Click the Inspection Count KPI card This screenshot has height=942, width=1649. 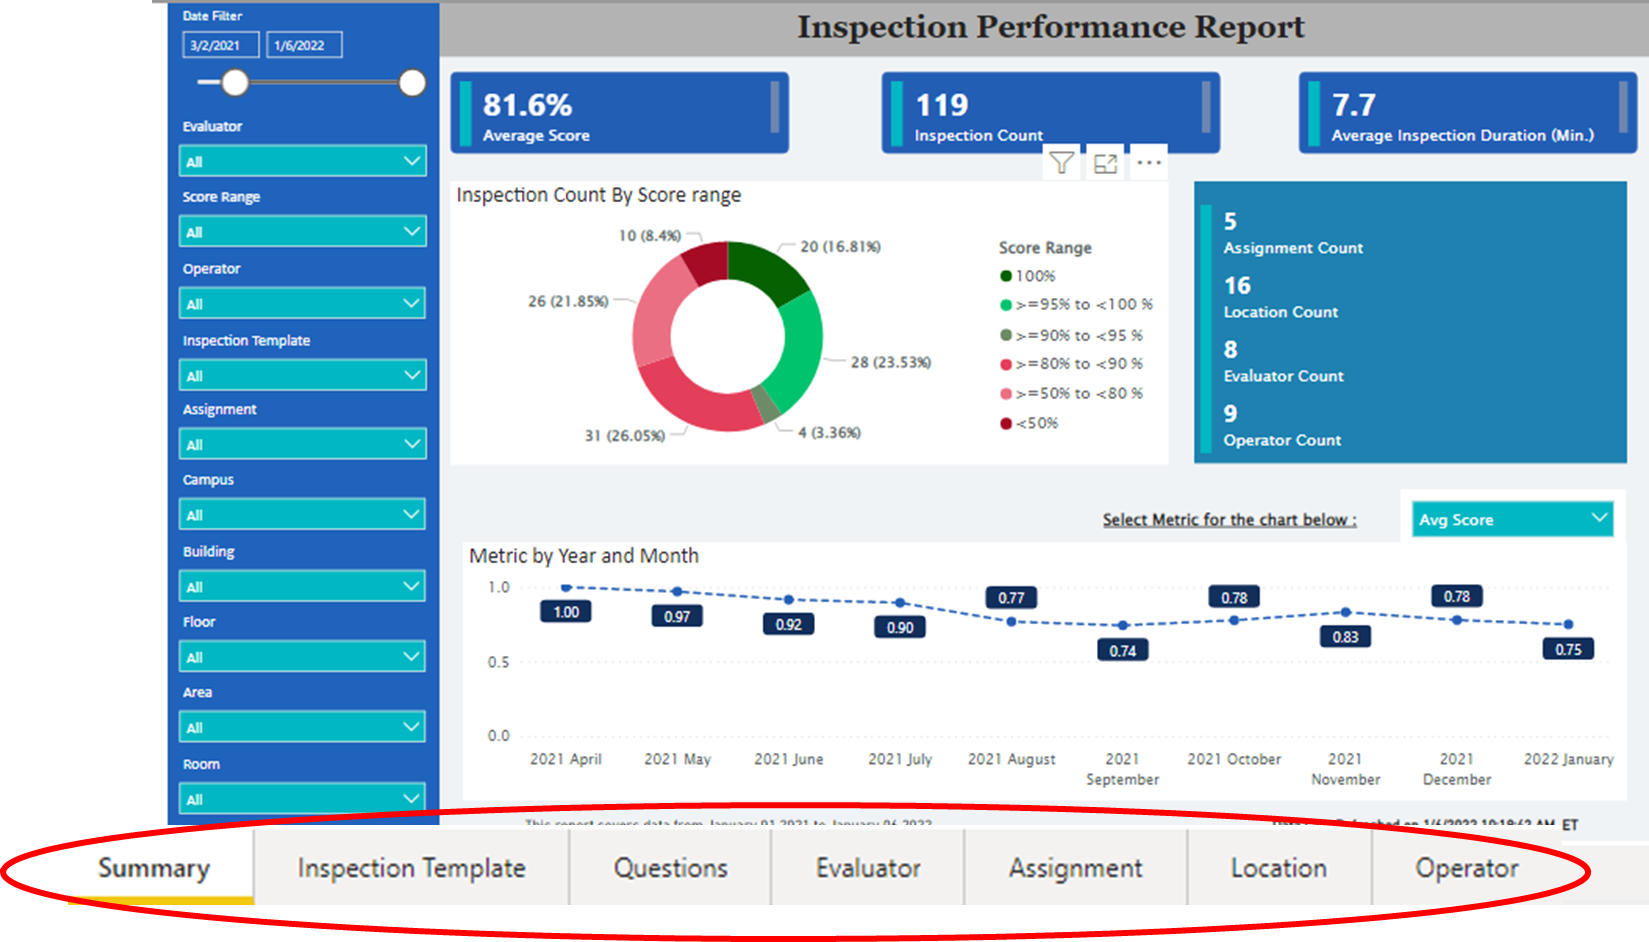coord(1049,112)
